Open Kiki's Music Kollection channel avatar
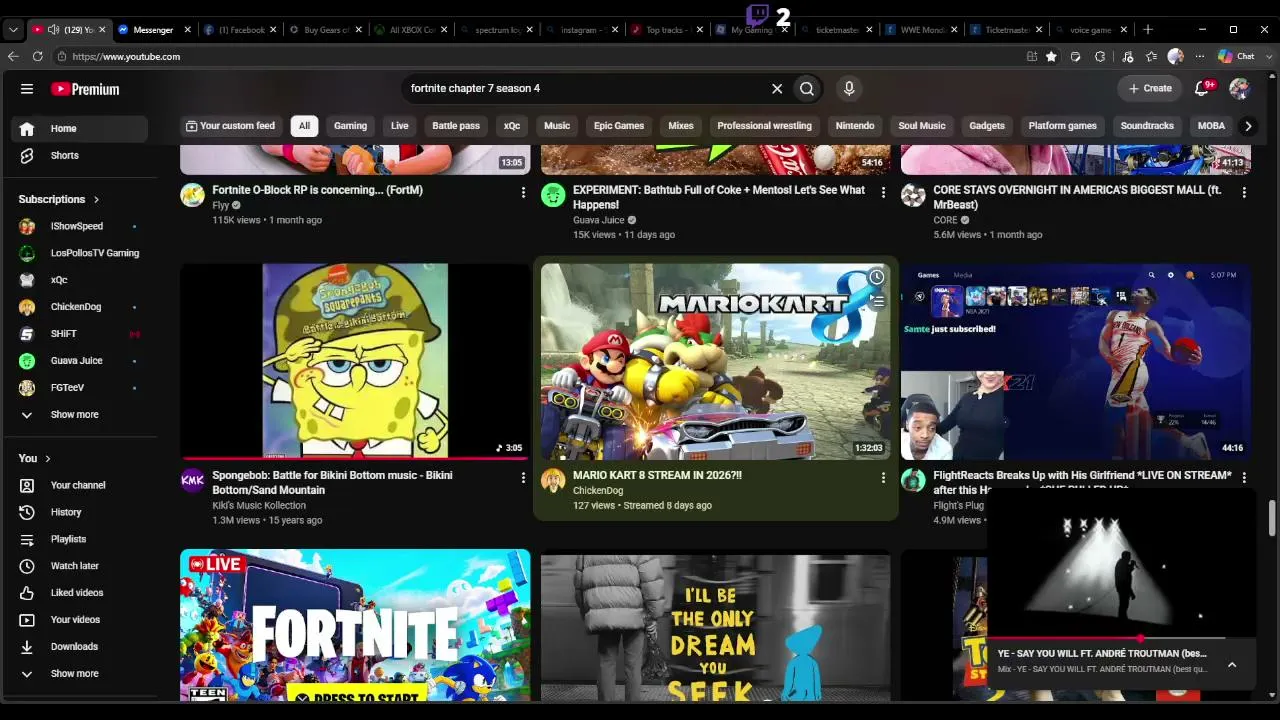 (192, 480)
